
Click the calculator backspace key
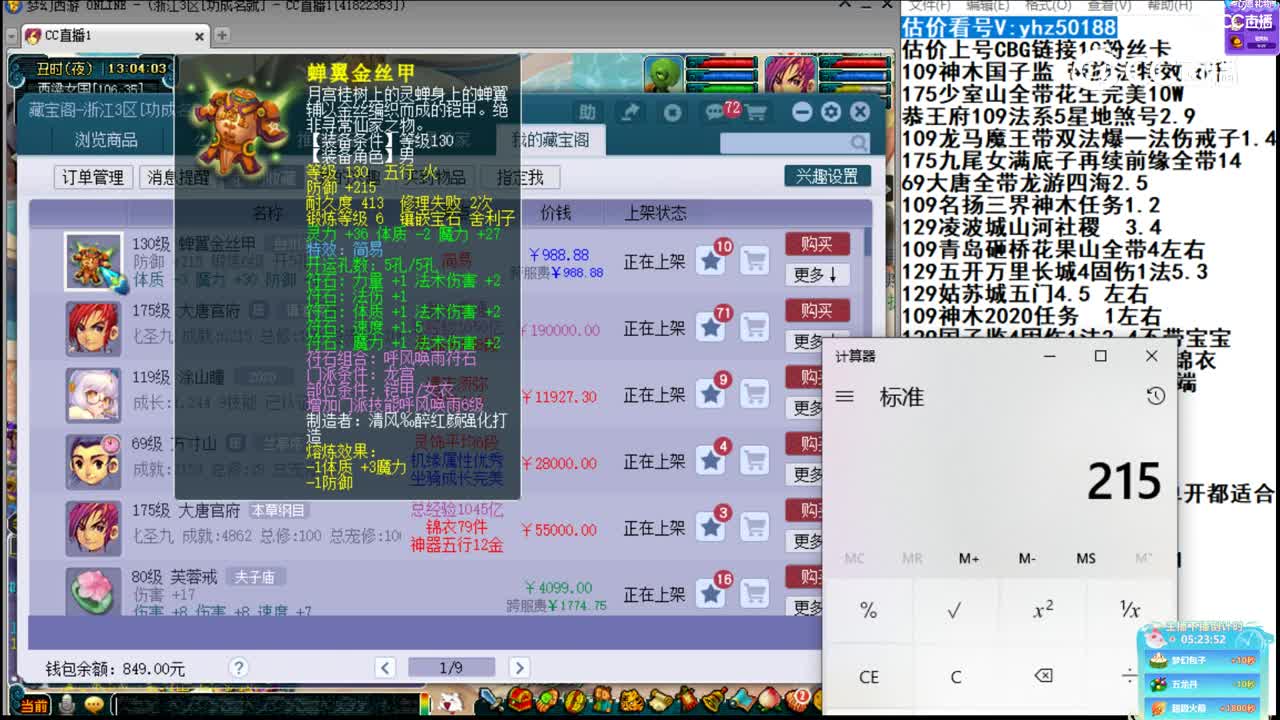1042,676
